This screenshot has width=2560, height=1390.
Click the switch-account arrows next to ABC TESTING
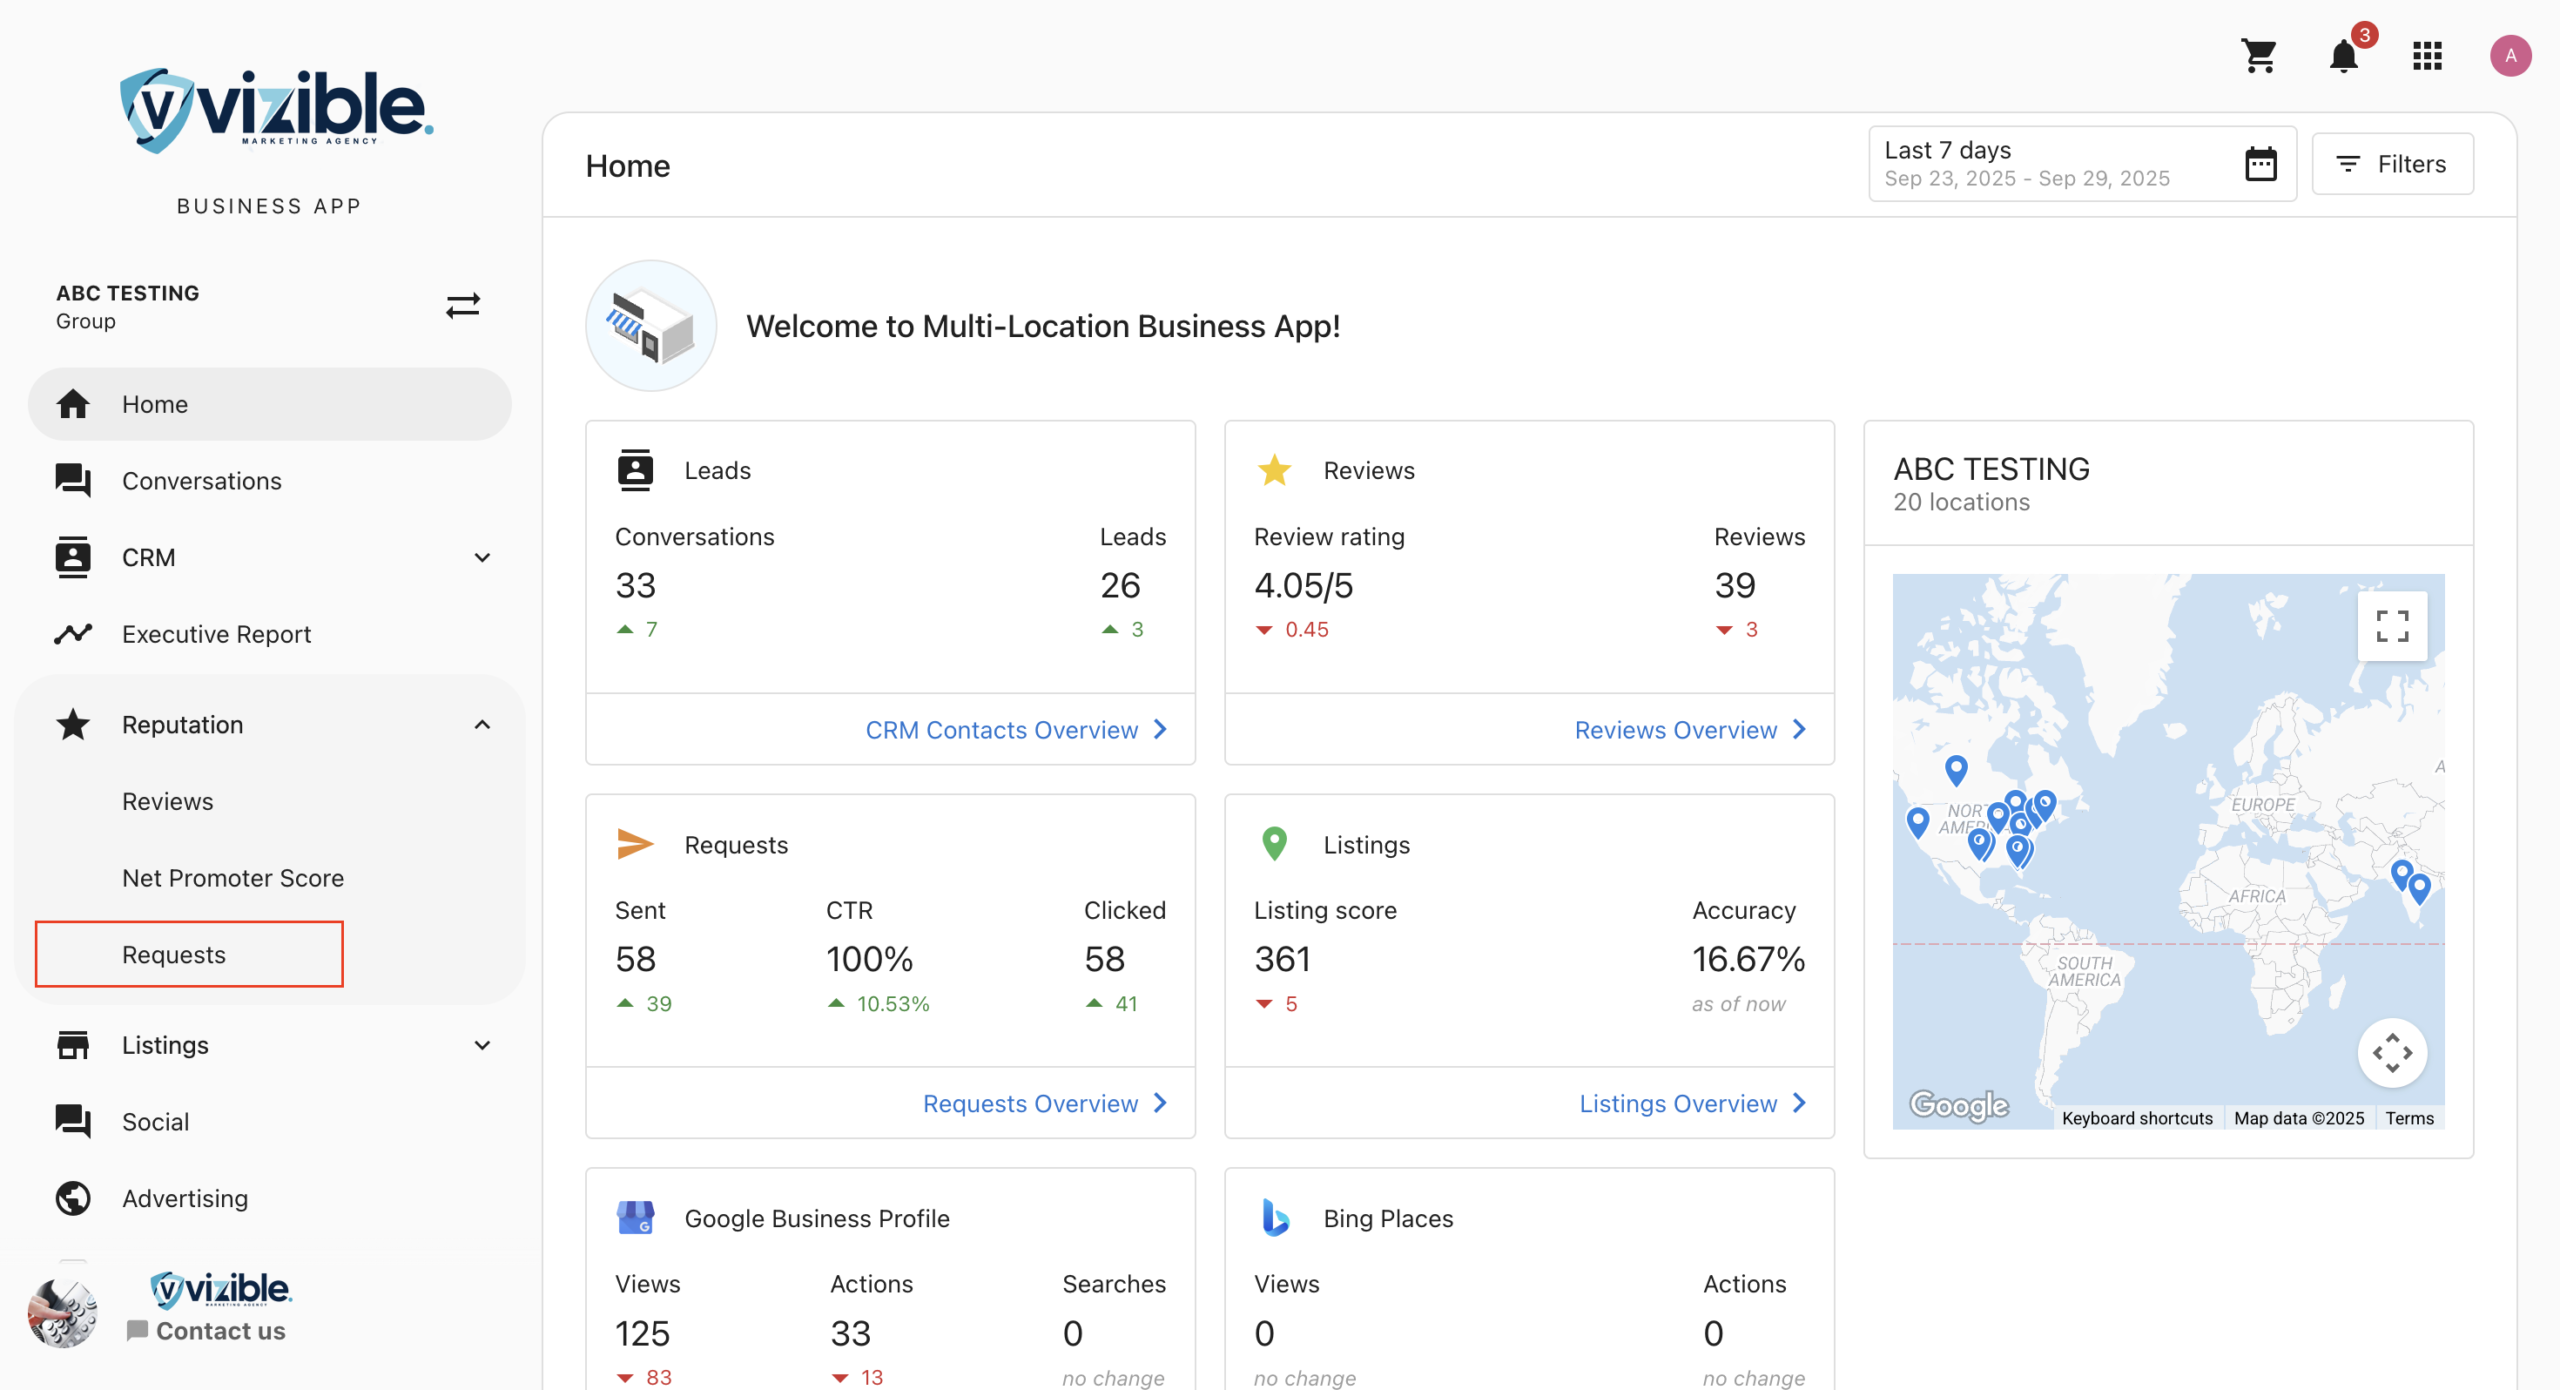tap(463, 305)
